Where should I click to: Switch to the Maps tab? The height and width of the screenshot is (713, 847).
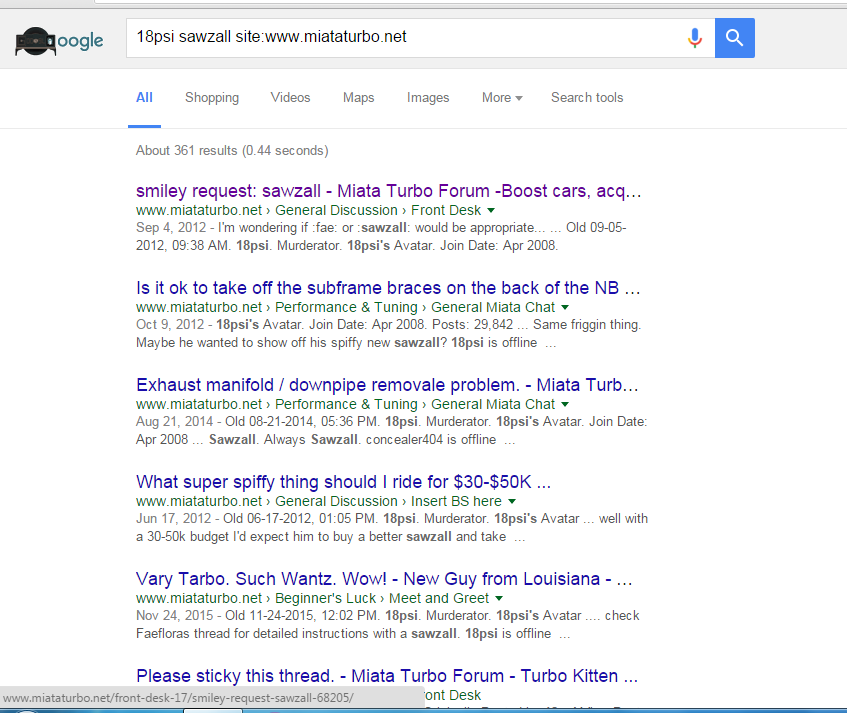(x=359, y=98)
